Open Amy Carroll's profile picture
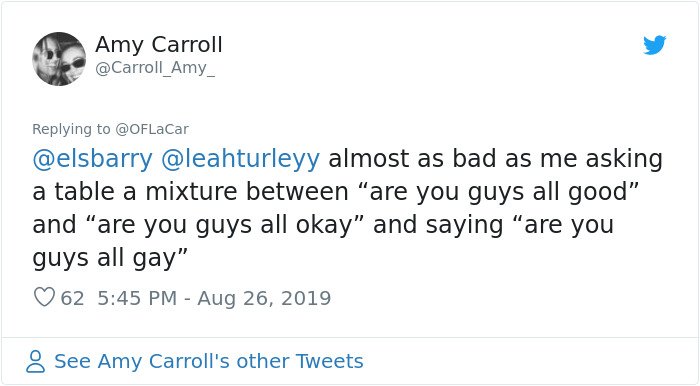The image size is (700, 386). click(x=59, y=59)
